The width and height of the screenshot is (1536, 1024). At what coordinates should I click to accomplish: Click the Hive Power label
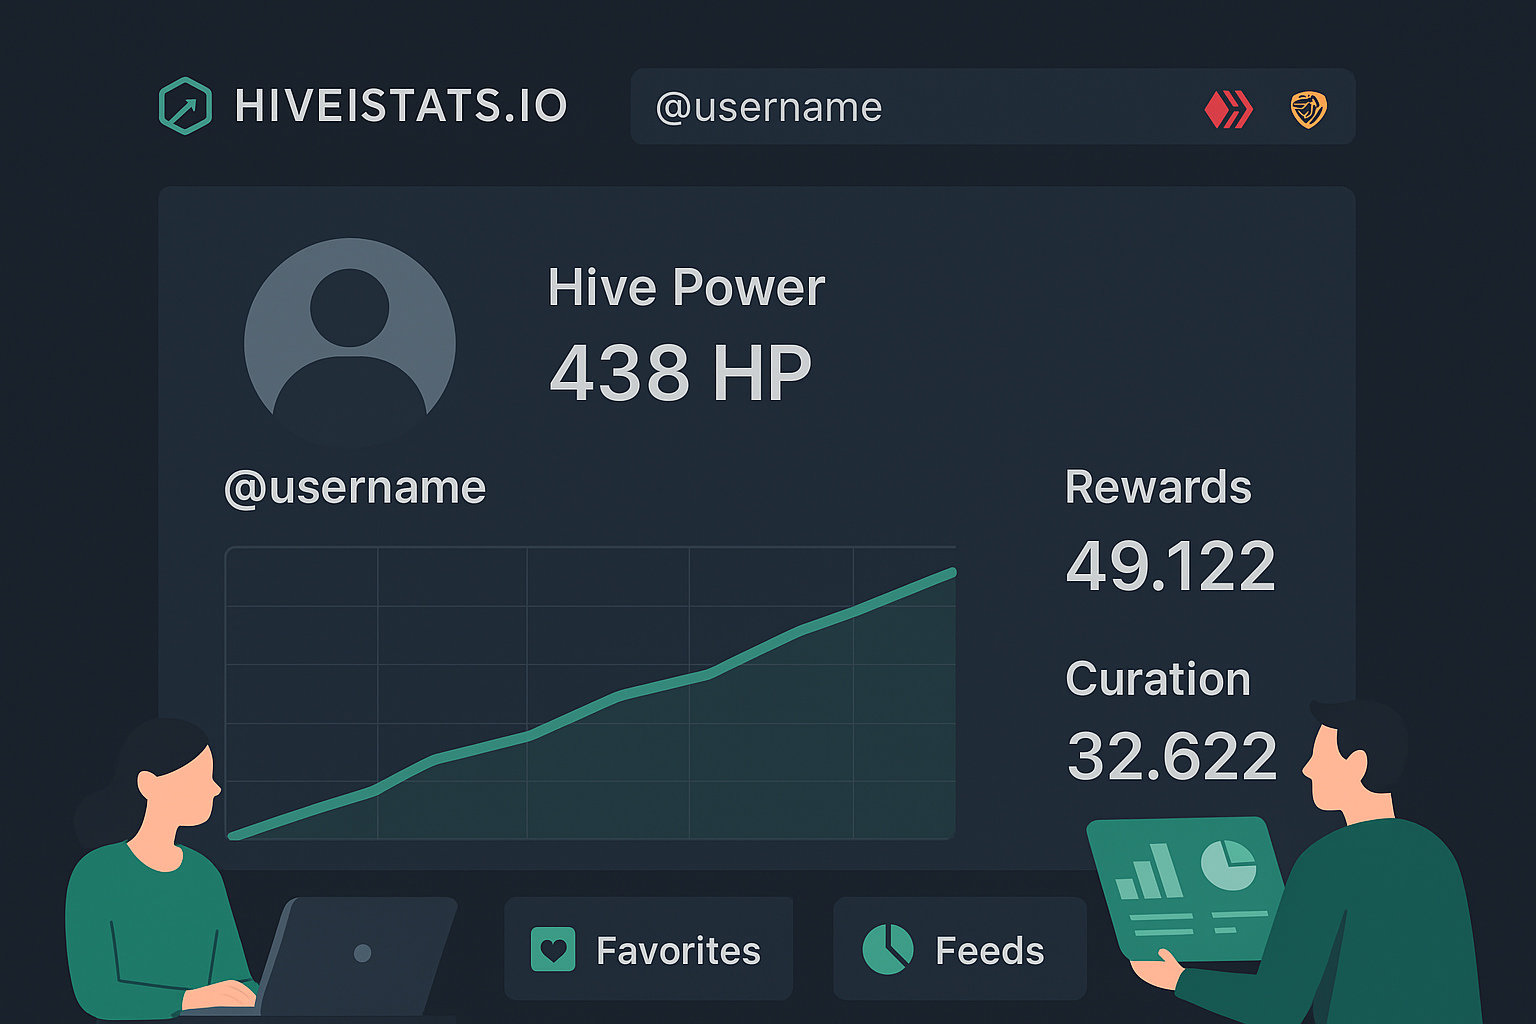686,288
